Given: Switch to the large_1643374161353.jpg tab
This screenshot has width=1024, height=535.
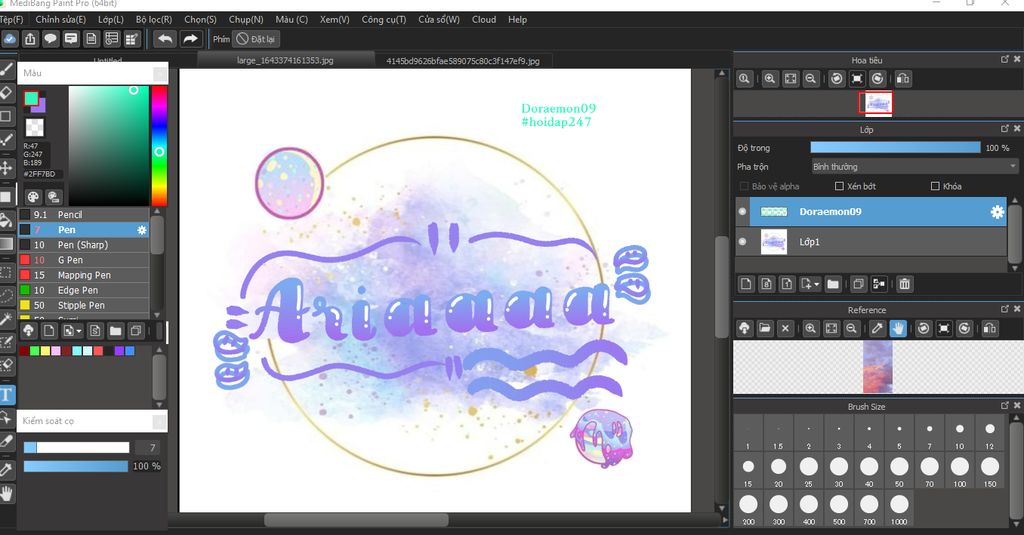Looking at the screenshot, I should tap(285, 61).
